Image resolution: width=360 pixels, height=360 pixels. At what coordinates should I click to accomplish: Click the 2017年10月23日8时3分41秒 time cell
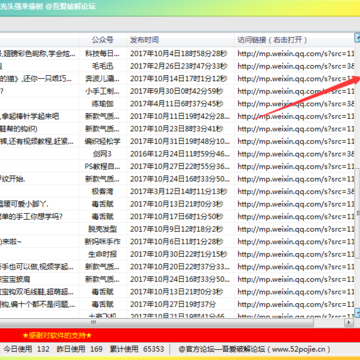180,129
